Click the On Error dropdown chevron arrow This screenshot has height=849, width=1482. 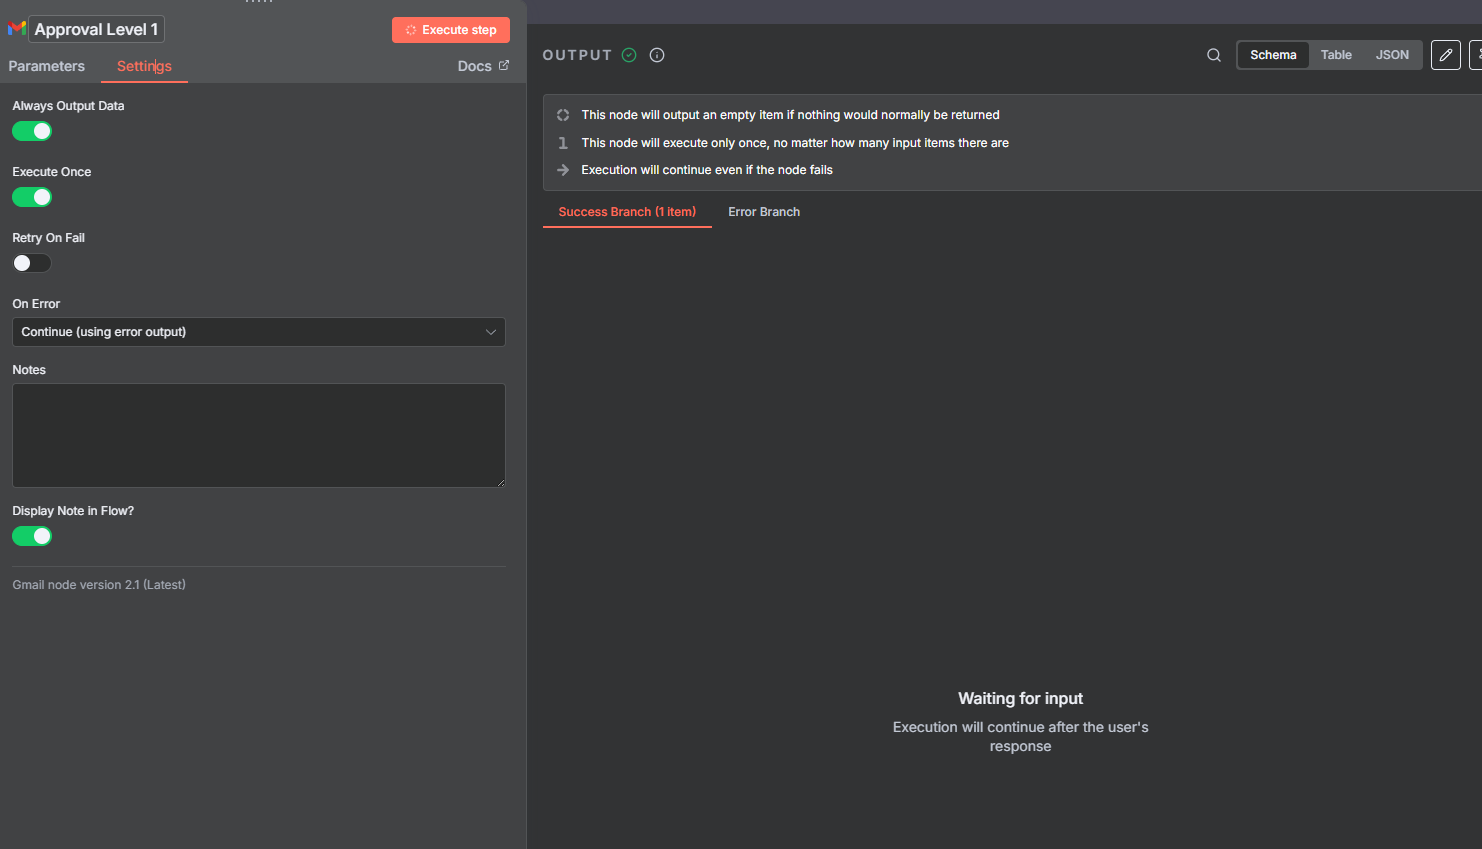point(491,332)
